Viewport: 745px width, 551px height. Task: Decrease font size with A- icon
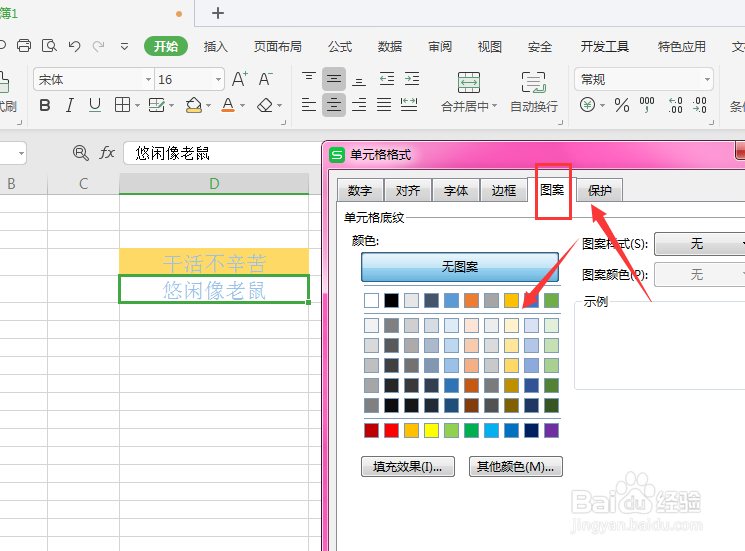266,79
